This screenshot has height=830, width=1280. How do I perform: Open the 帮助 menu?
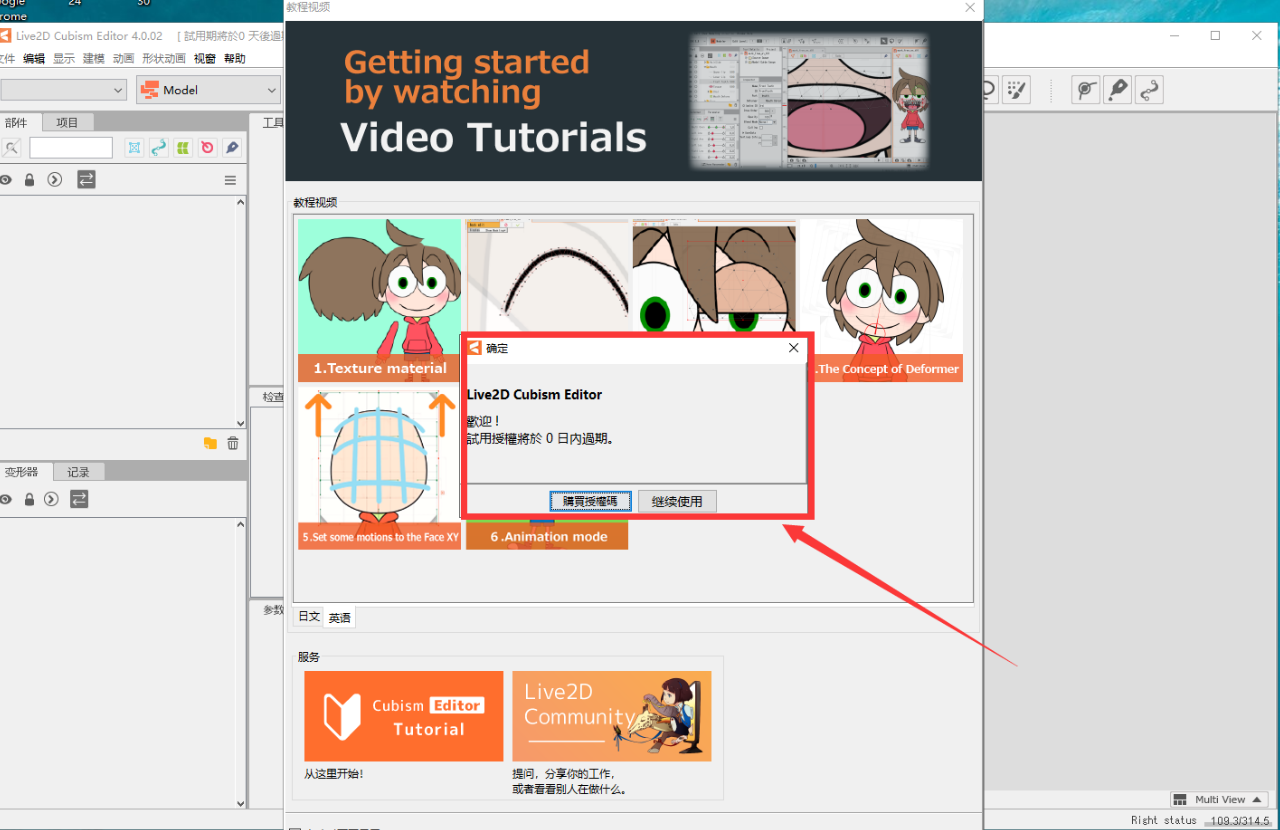[x=235, y=59]
